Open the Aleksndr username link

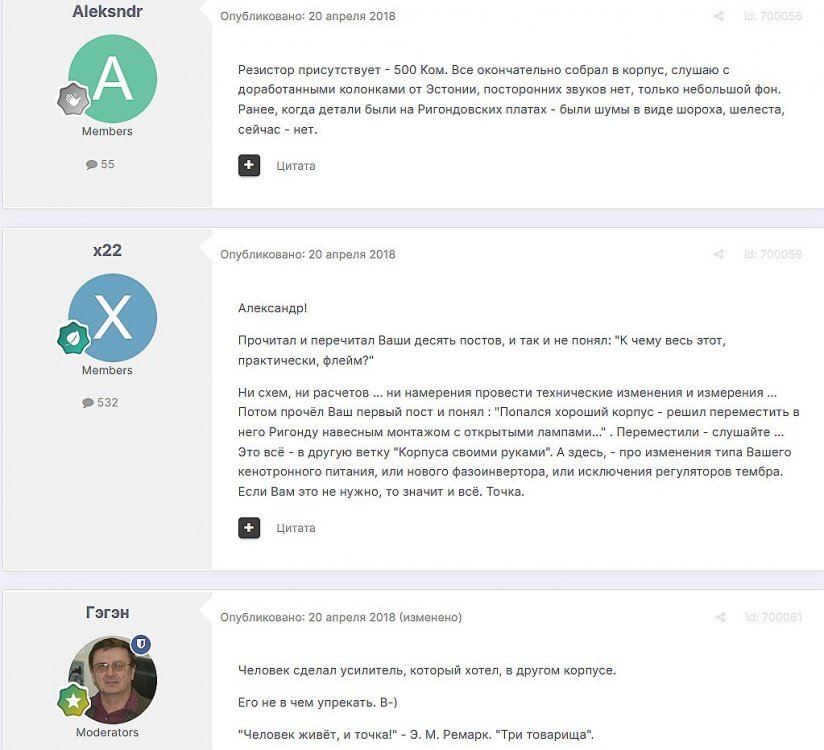tap(107, 11)
